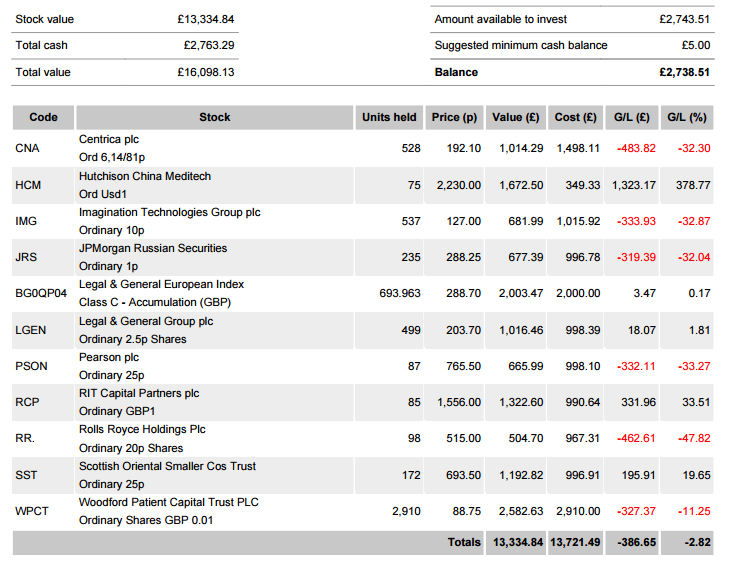Click the Price (p) column header

coord(454,117)
